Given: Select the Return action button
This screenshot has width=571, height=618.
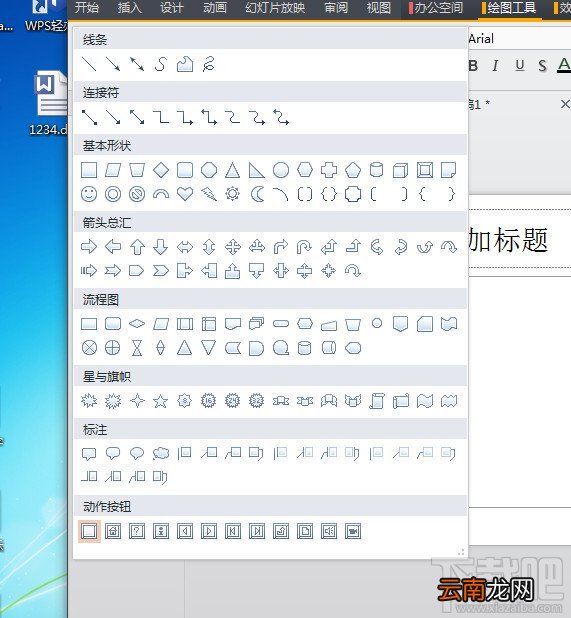Looking at the screenshot, I should tap(281, 531).
